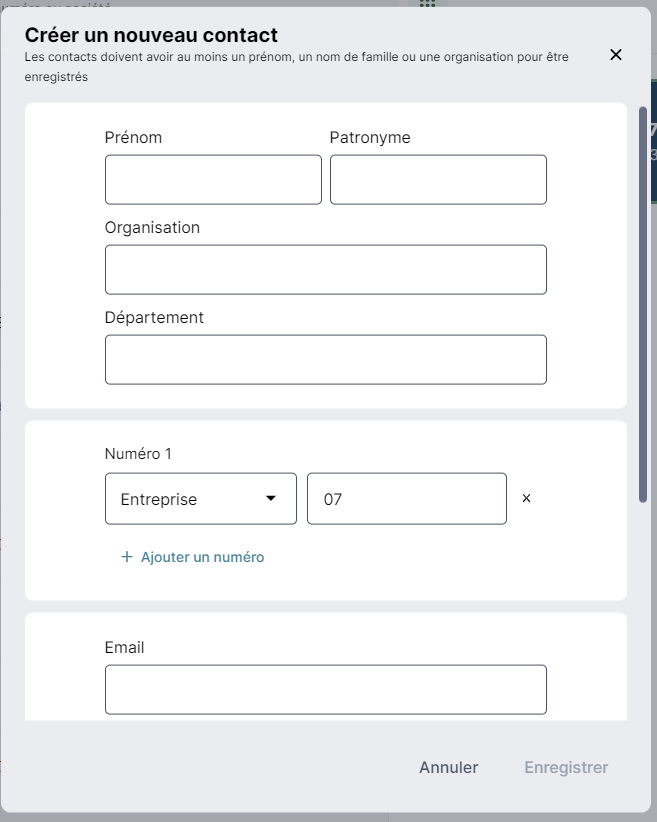Focus the Prénom text field
This screenshot has height=822, width=657.
[x=213, y=179]
